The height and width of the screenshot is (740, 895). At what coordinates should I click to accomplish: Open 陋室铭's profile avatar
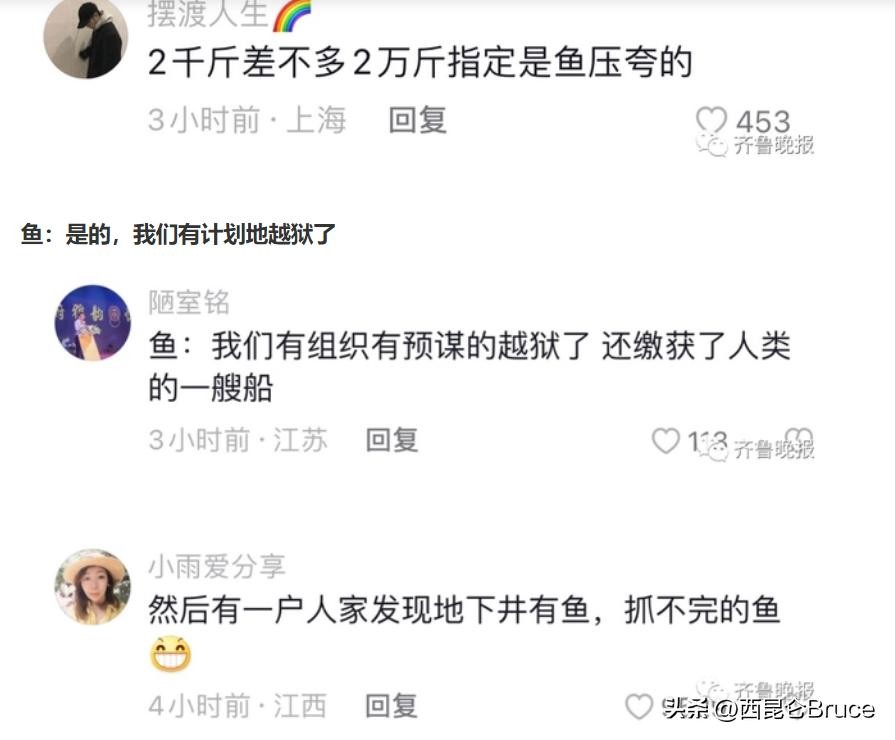92,323
